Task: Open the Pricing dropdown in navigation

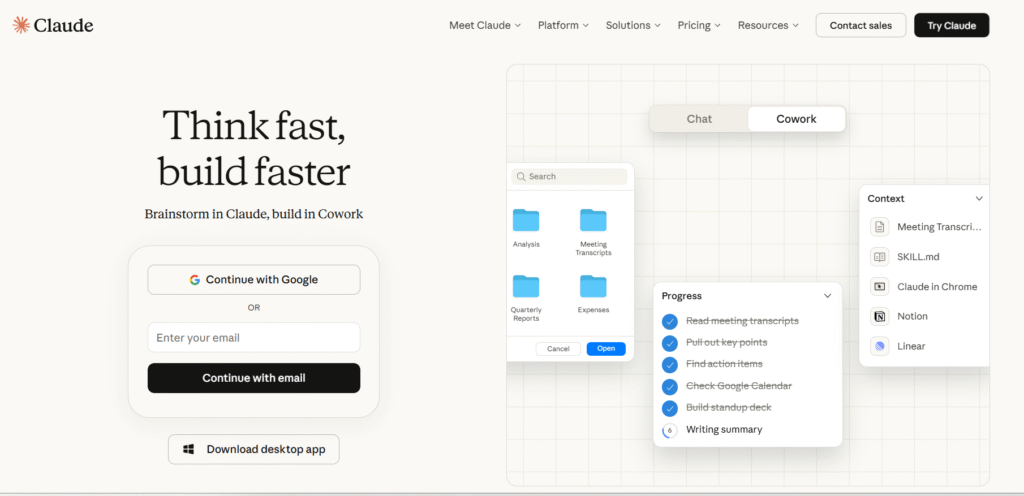Action: point(699,25)
